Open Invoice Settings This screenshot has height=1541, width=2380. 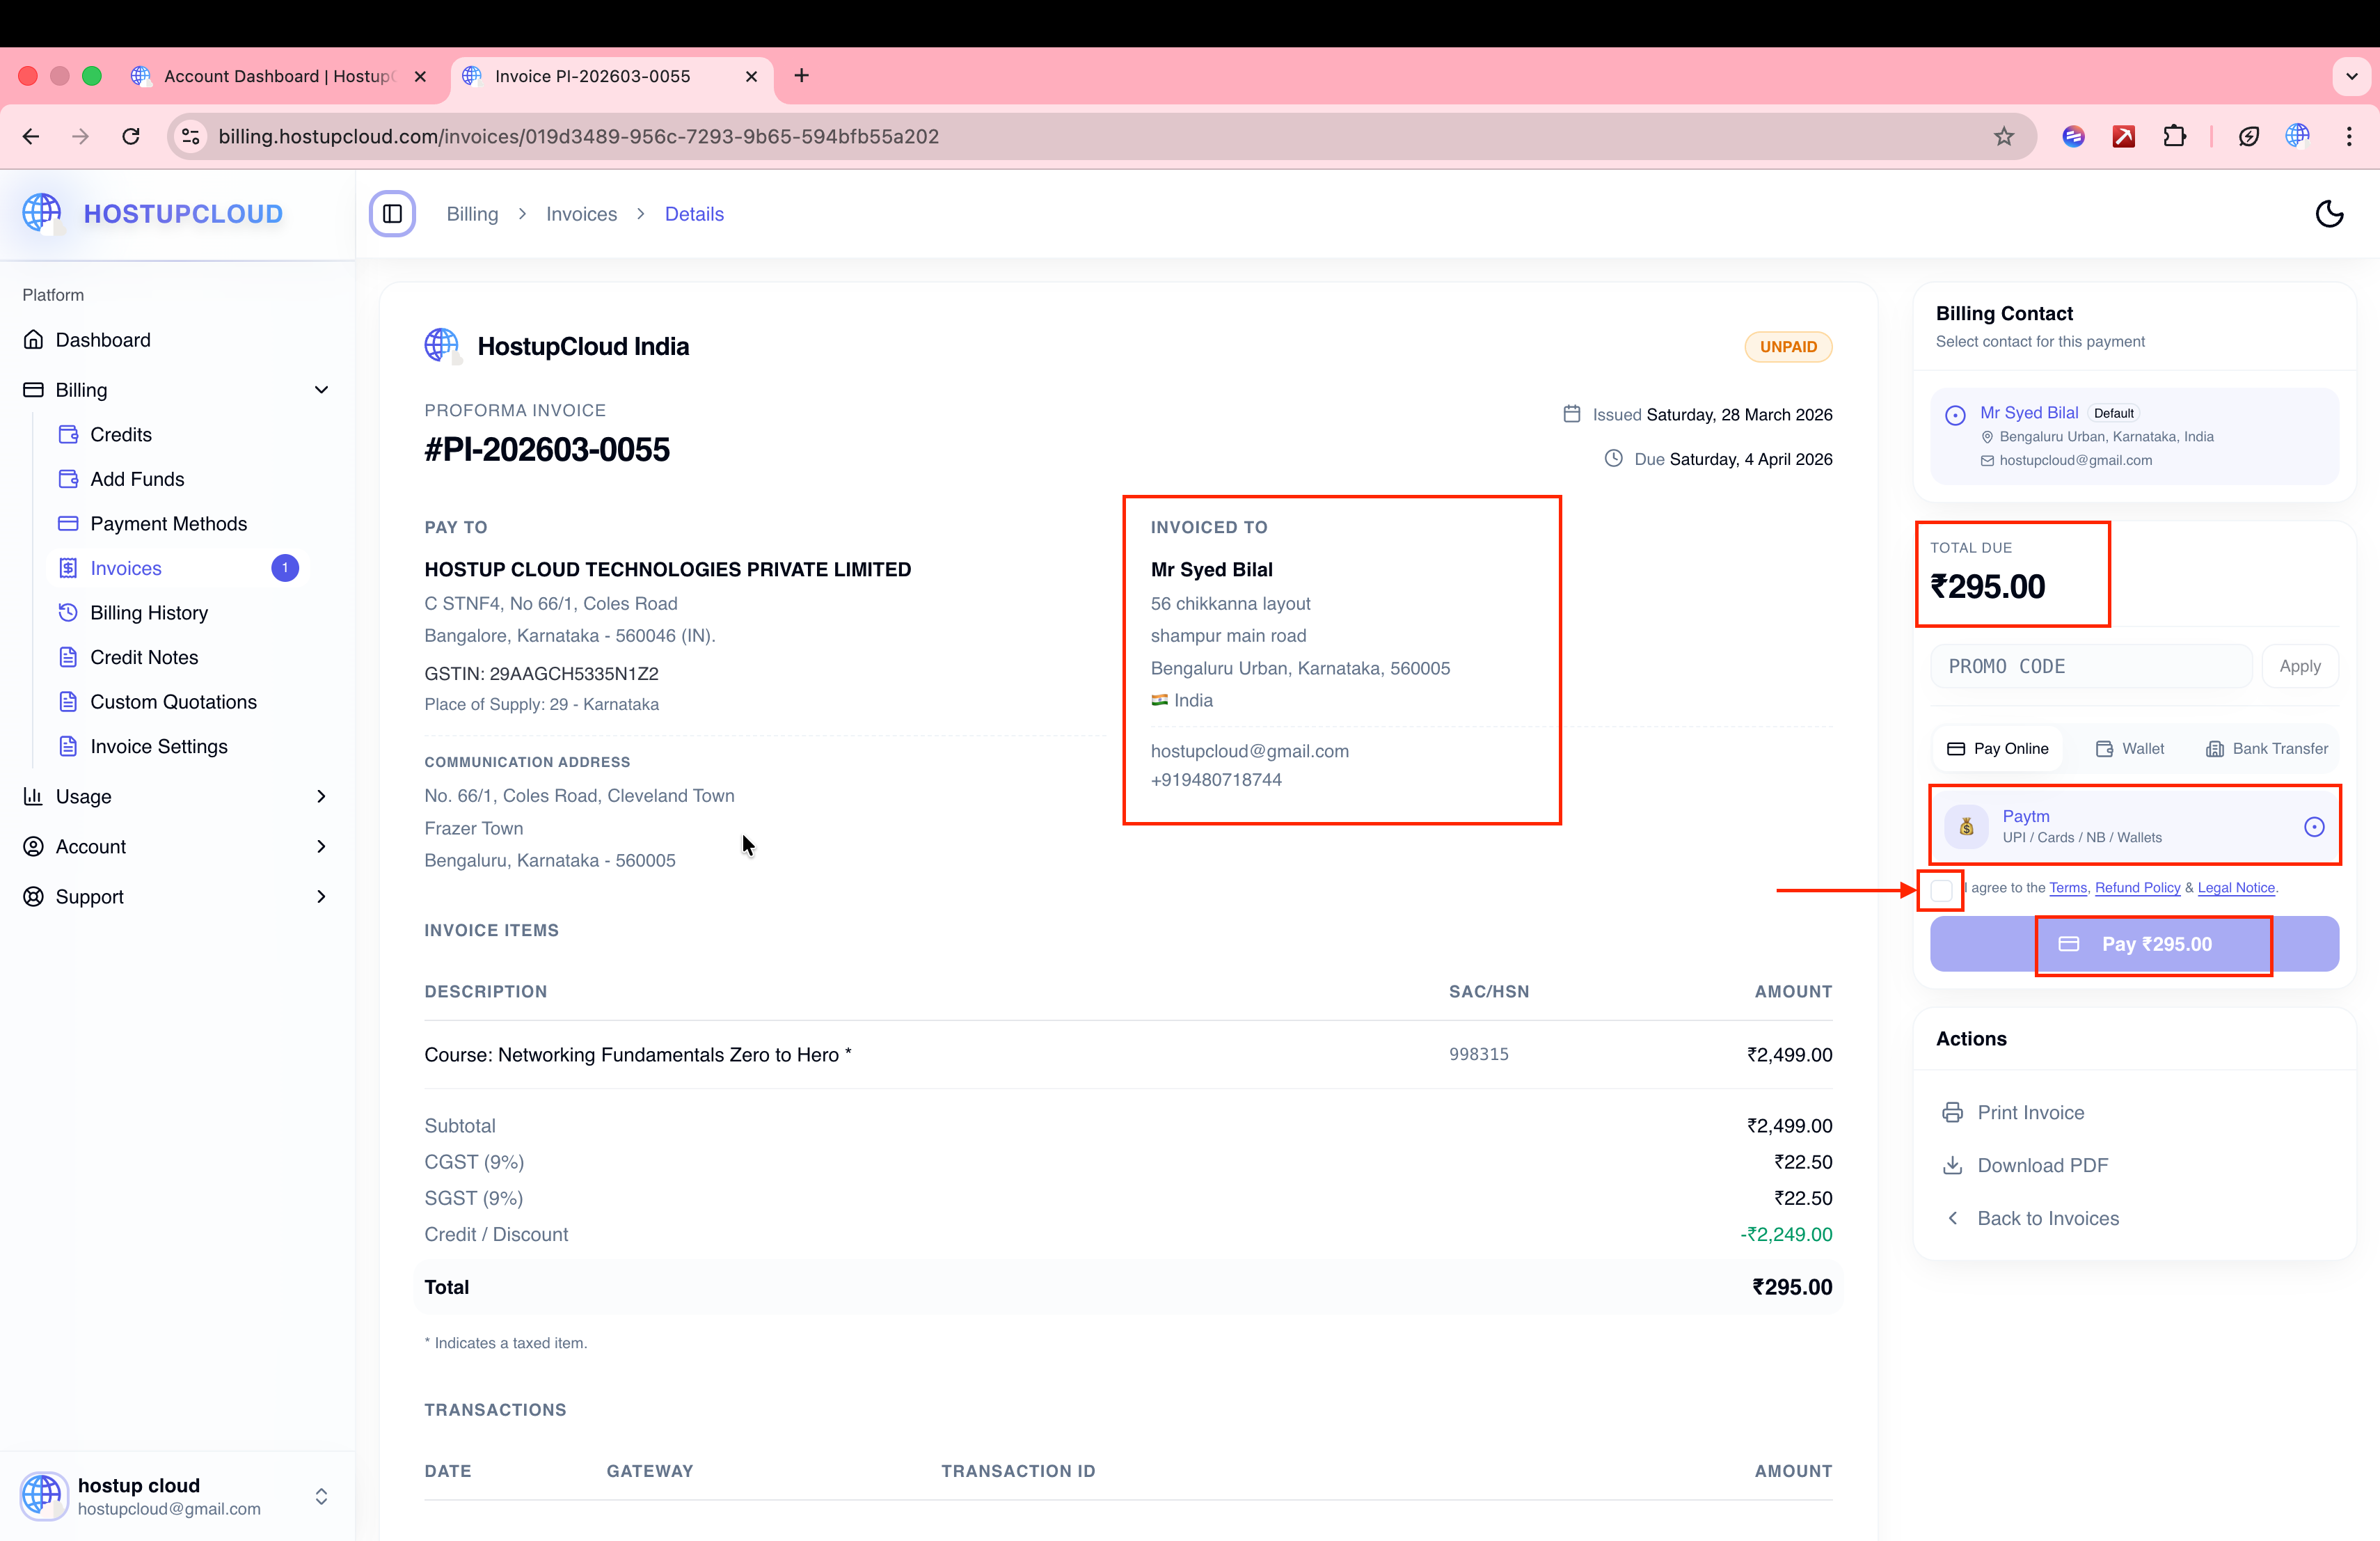[x=158, y=747]
